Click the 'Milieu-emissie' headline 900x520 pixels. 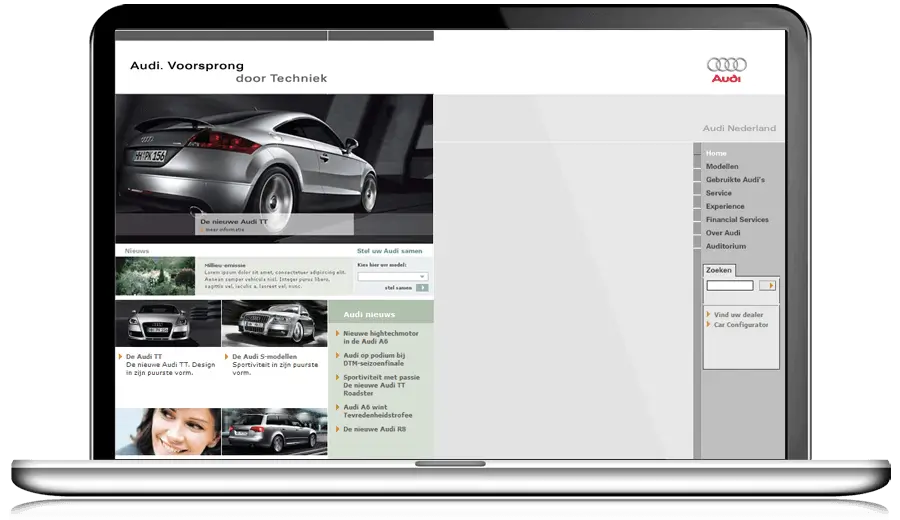225,265
